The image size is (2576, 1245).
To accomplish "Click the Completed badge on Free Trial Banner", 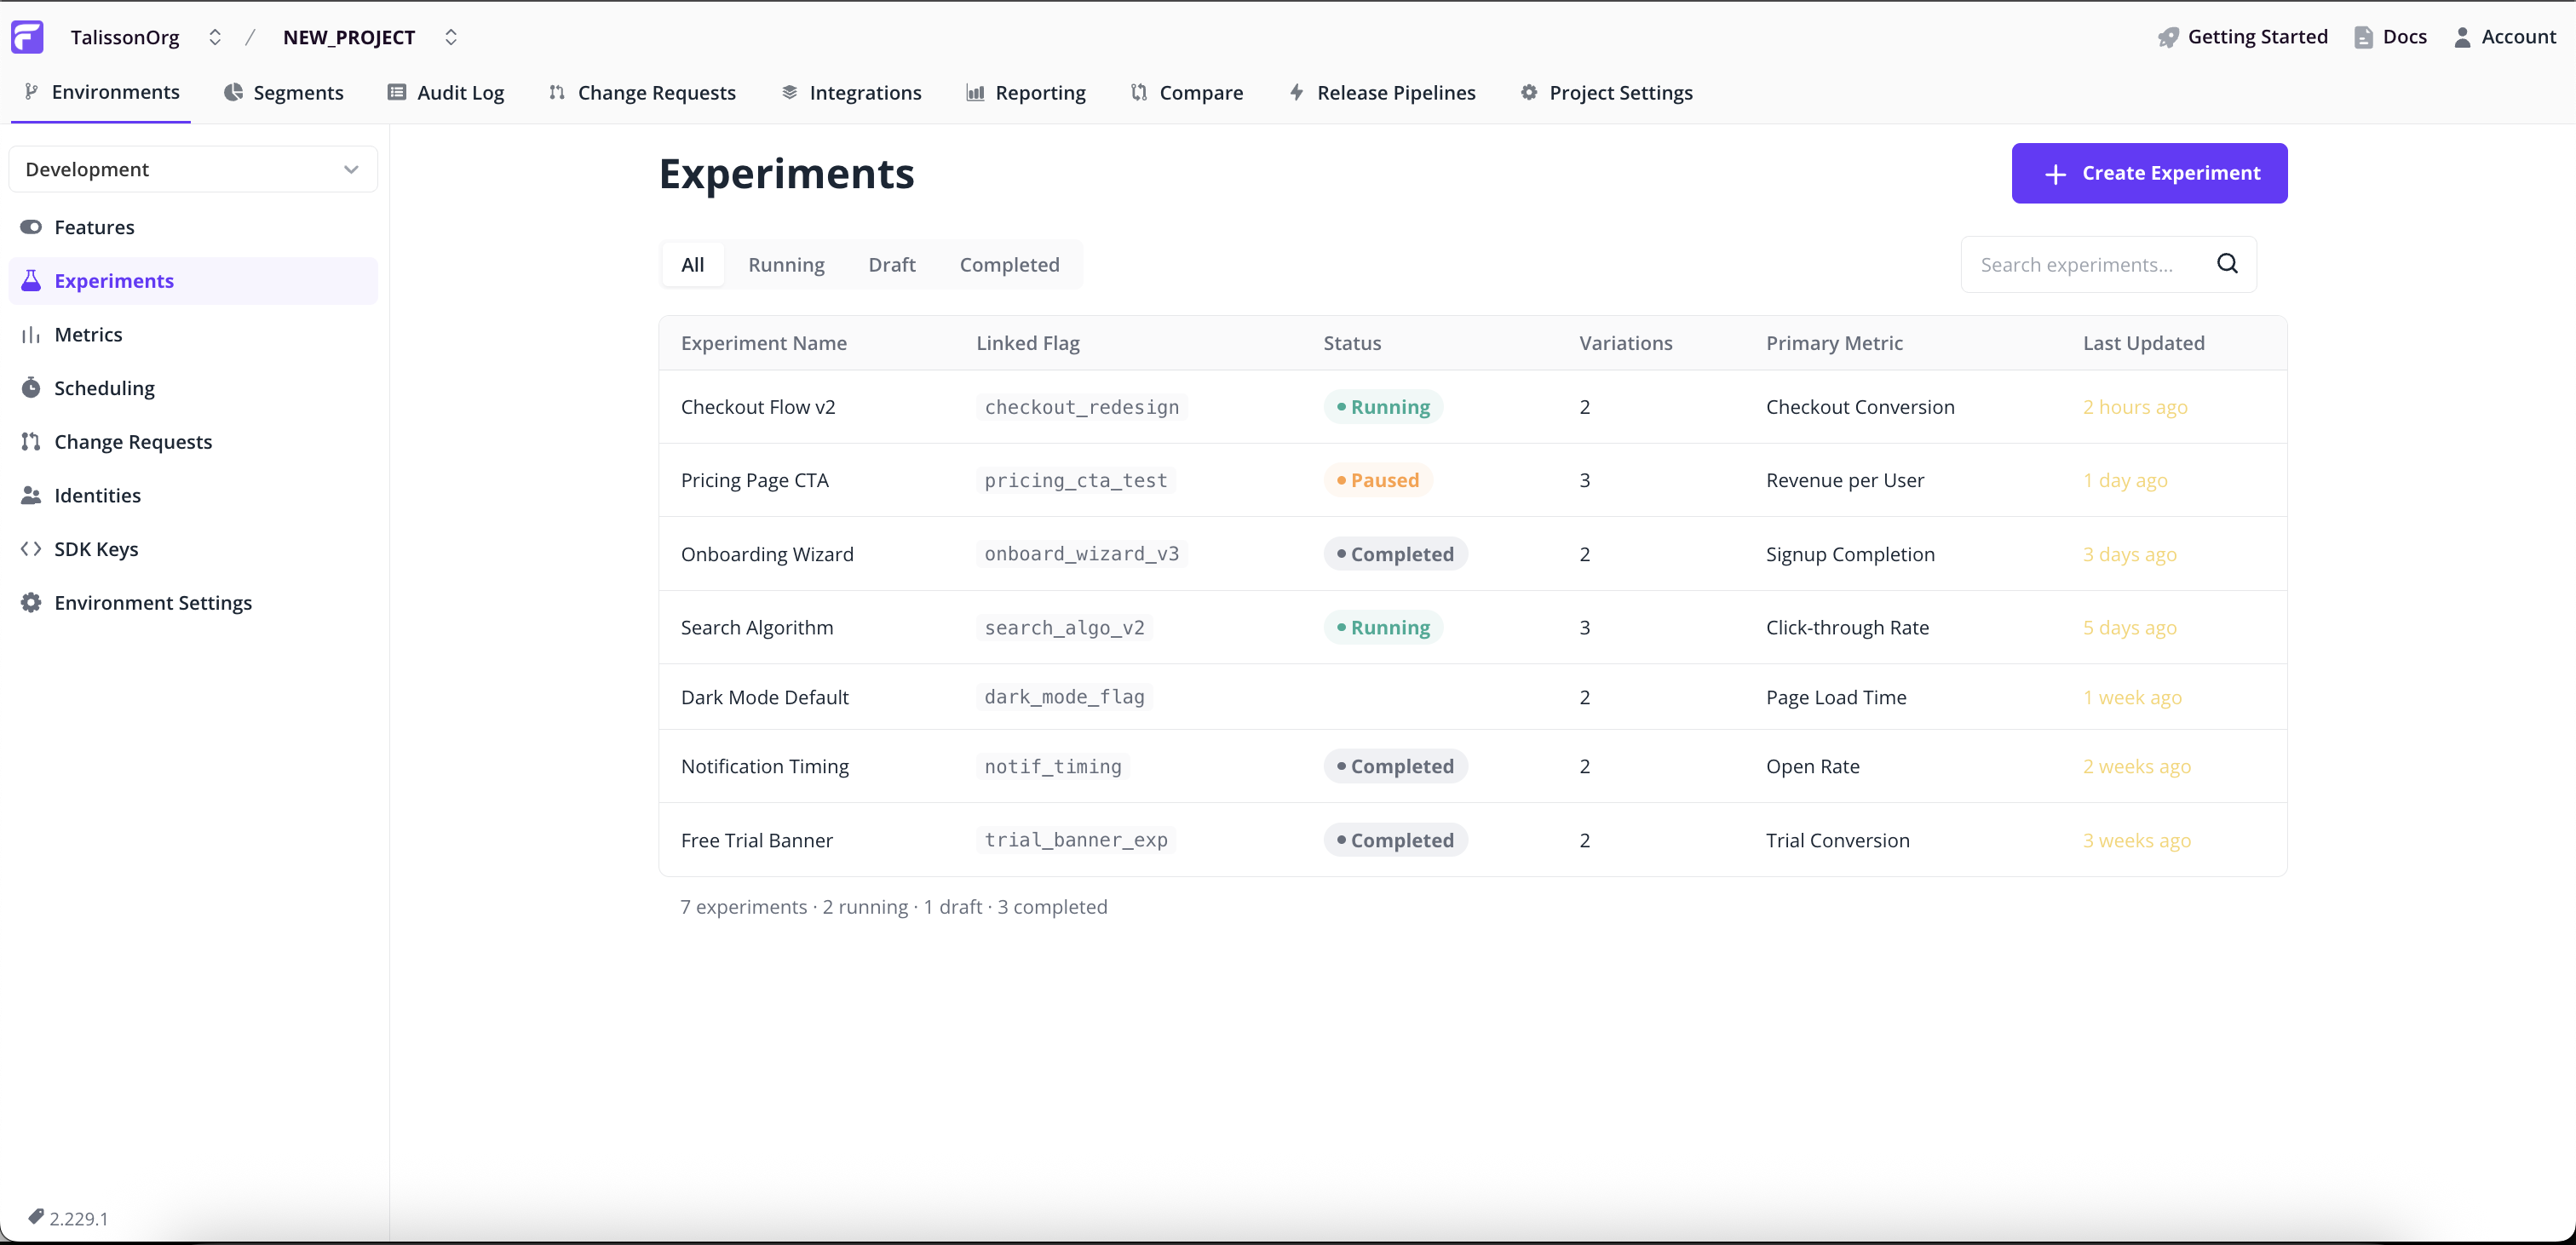I will [1395, 840].
